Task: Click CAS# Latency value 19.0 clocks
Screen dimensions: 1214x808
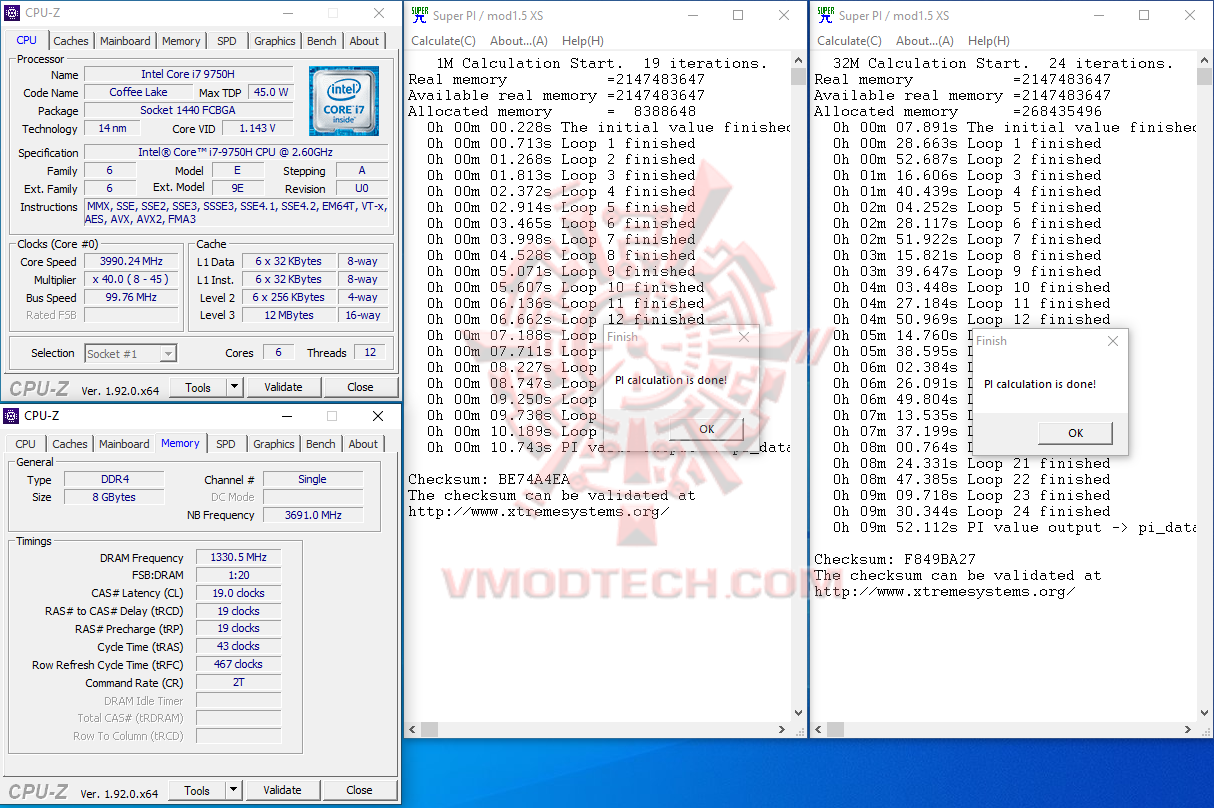Action: click(238, 593)
